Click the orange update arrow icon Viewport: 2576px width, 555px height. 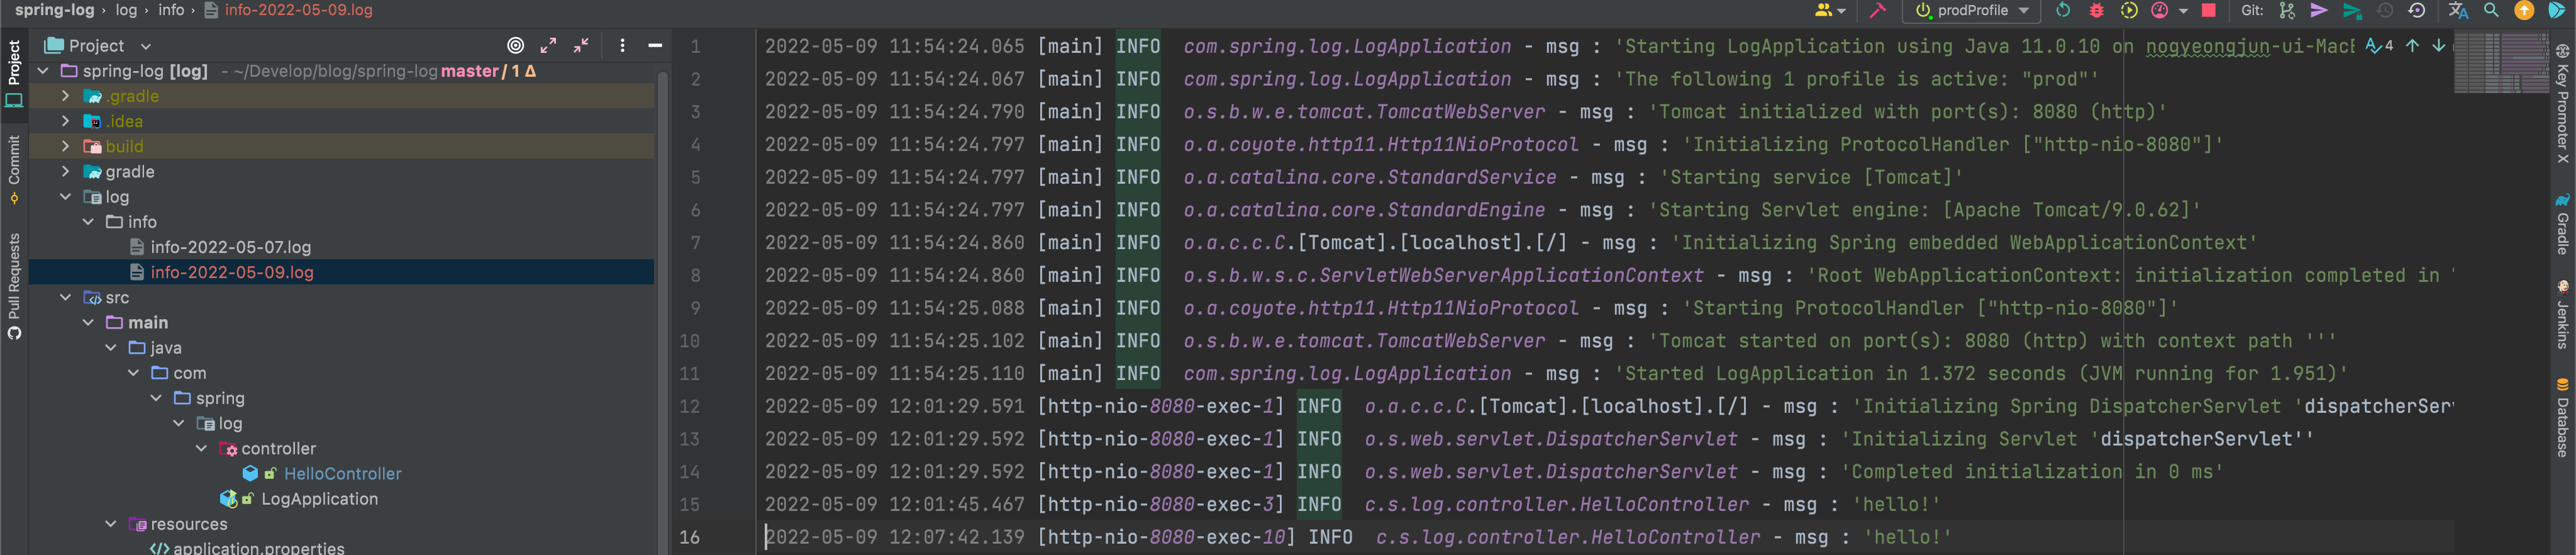pyautogui.click(x=2524, y=11)
